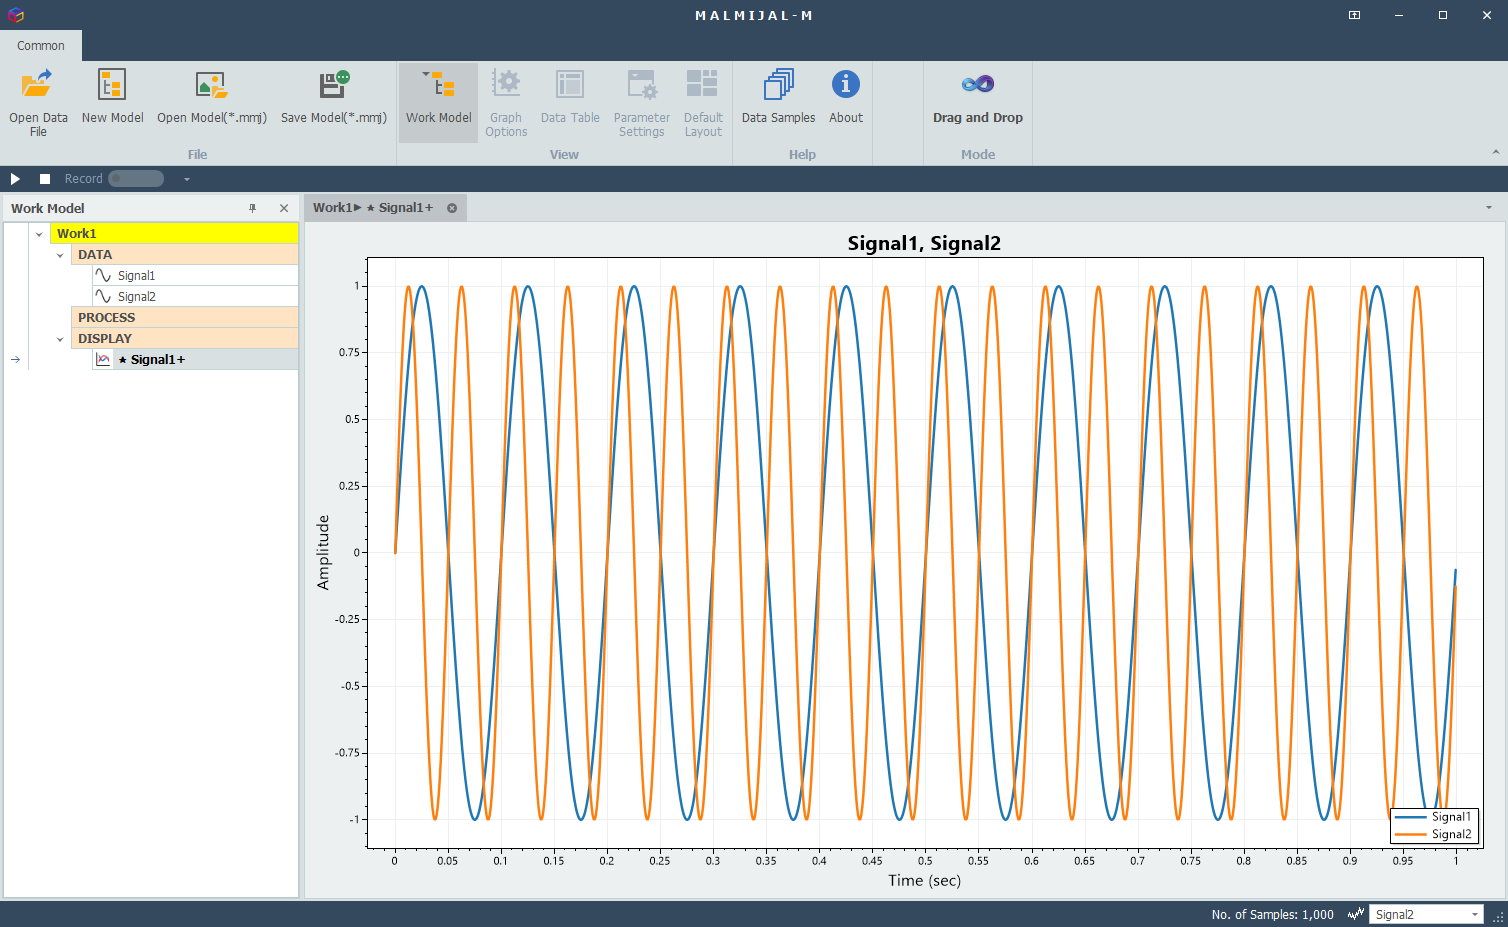1508x927 pixels.
Task: Open Parameter Settings
Action: pos(641,102)
